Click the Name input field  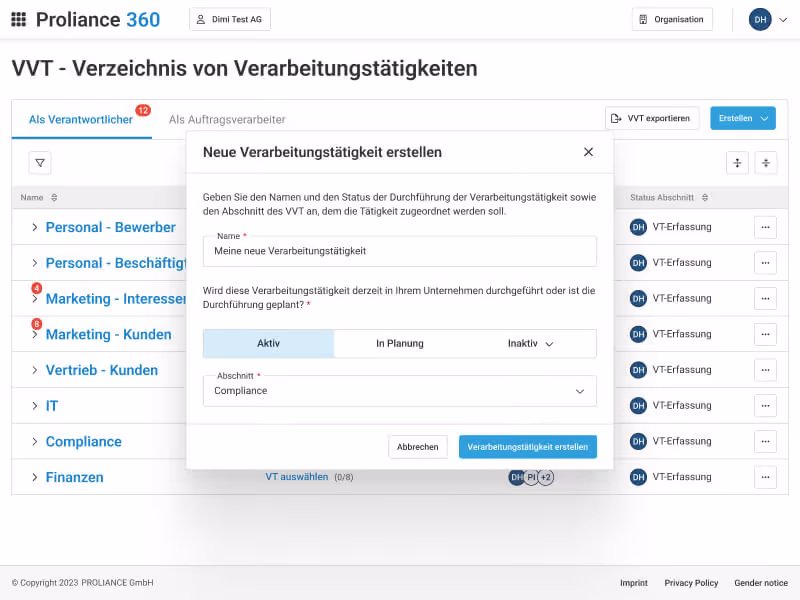coord(399,251)
